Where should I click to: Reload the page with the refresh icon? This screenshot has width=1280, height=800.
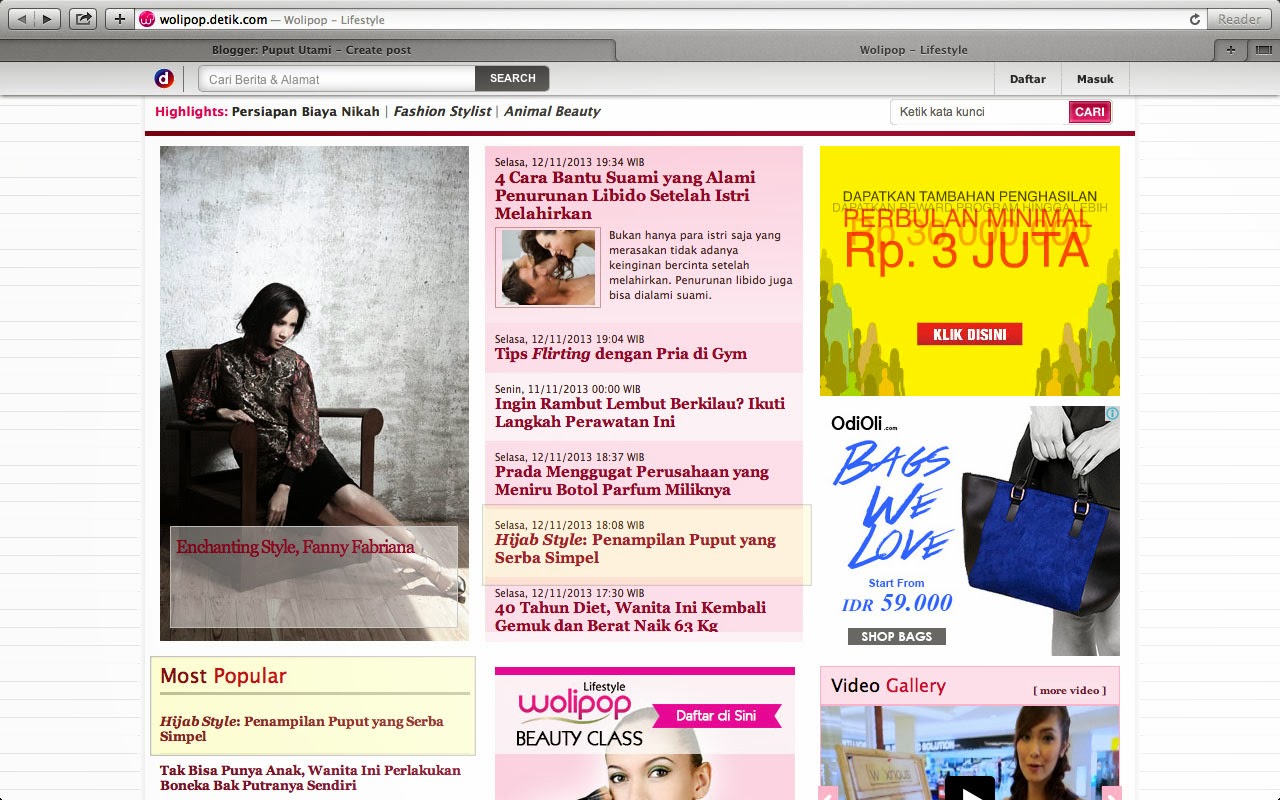[1194, 19]
